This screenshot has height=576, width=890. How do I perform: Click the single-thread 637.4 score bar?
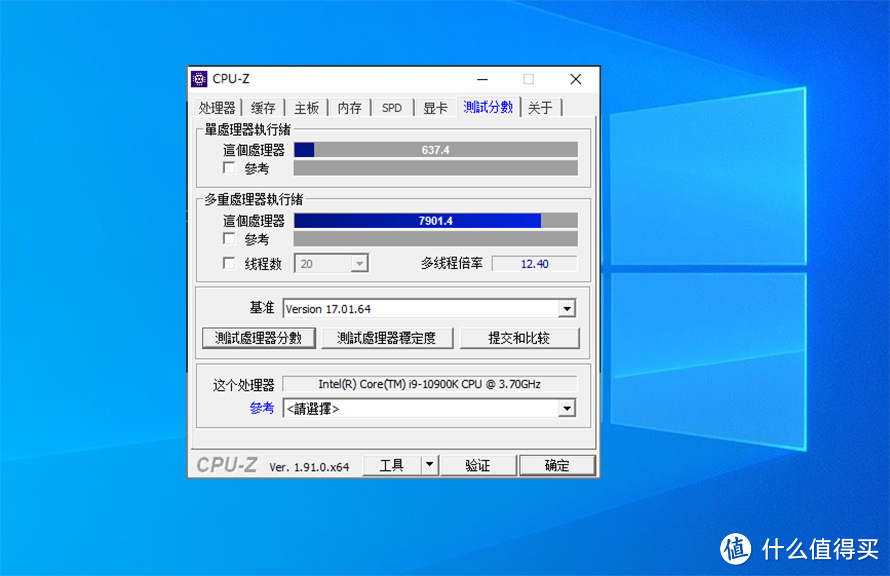(436, 150)
